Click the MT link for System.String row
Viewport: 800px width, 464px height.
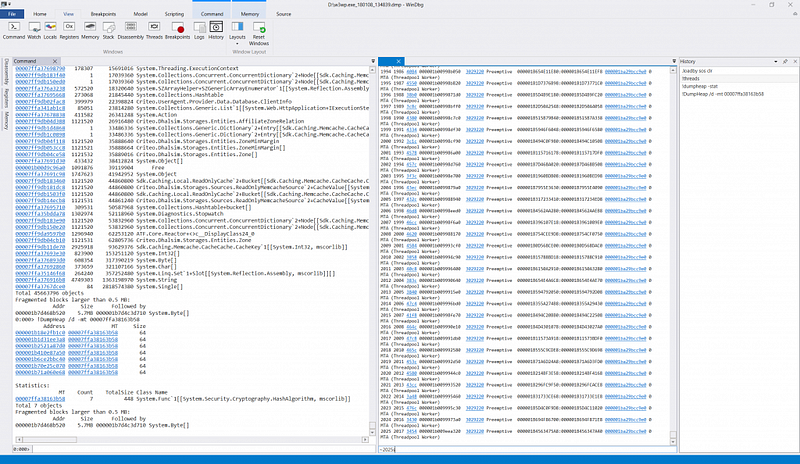[40, 280]
